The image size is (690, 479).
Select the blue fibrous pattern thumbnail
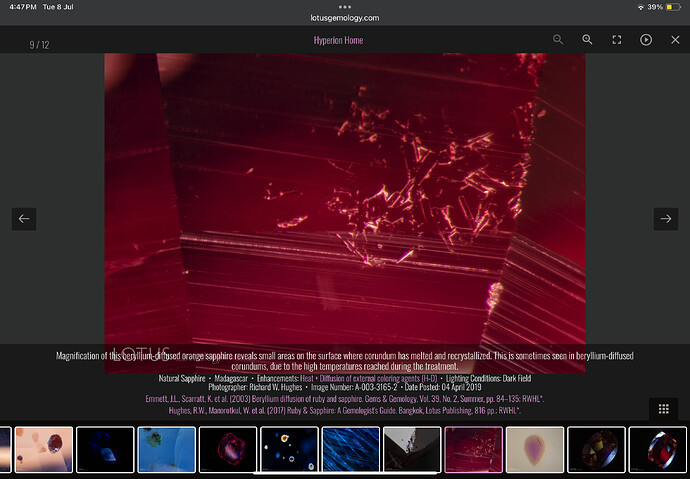pos(351,450)
